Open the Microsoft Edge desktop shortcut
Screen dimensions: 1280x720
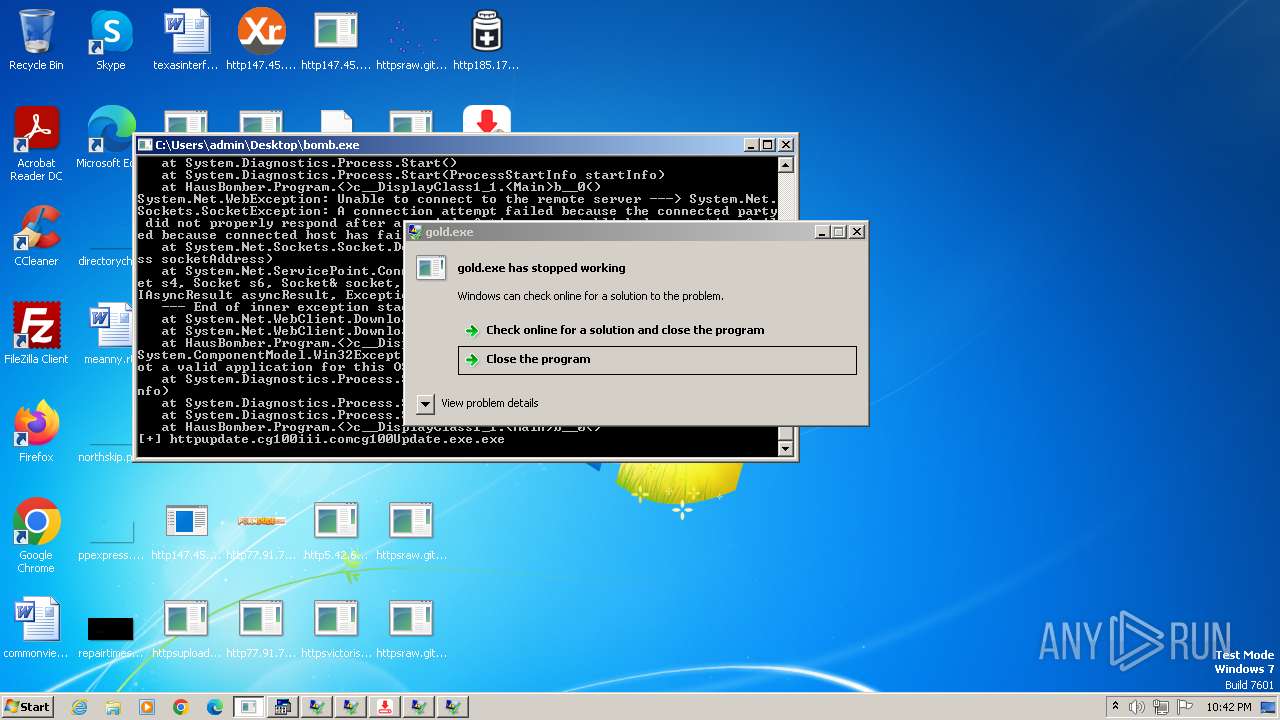(x=108, y=138)
